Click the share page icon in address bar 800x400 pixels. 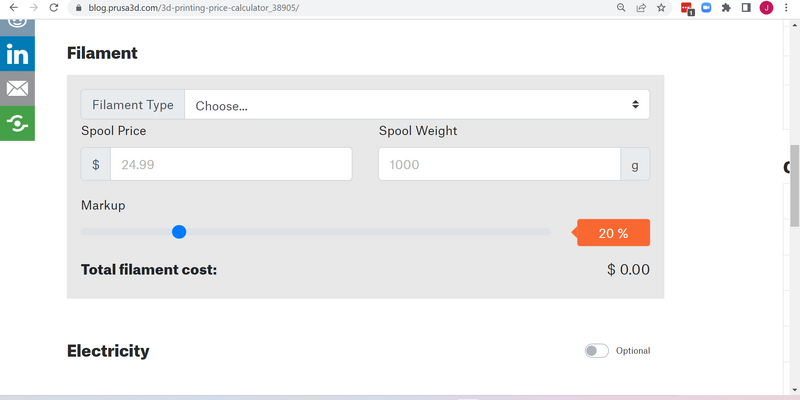pyautogui.click(x=641, y=8)
